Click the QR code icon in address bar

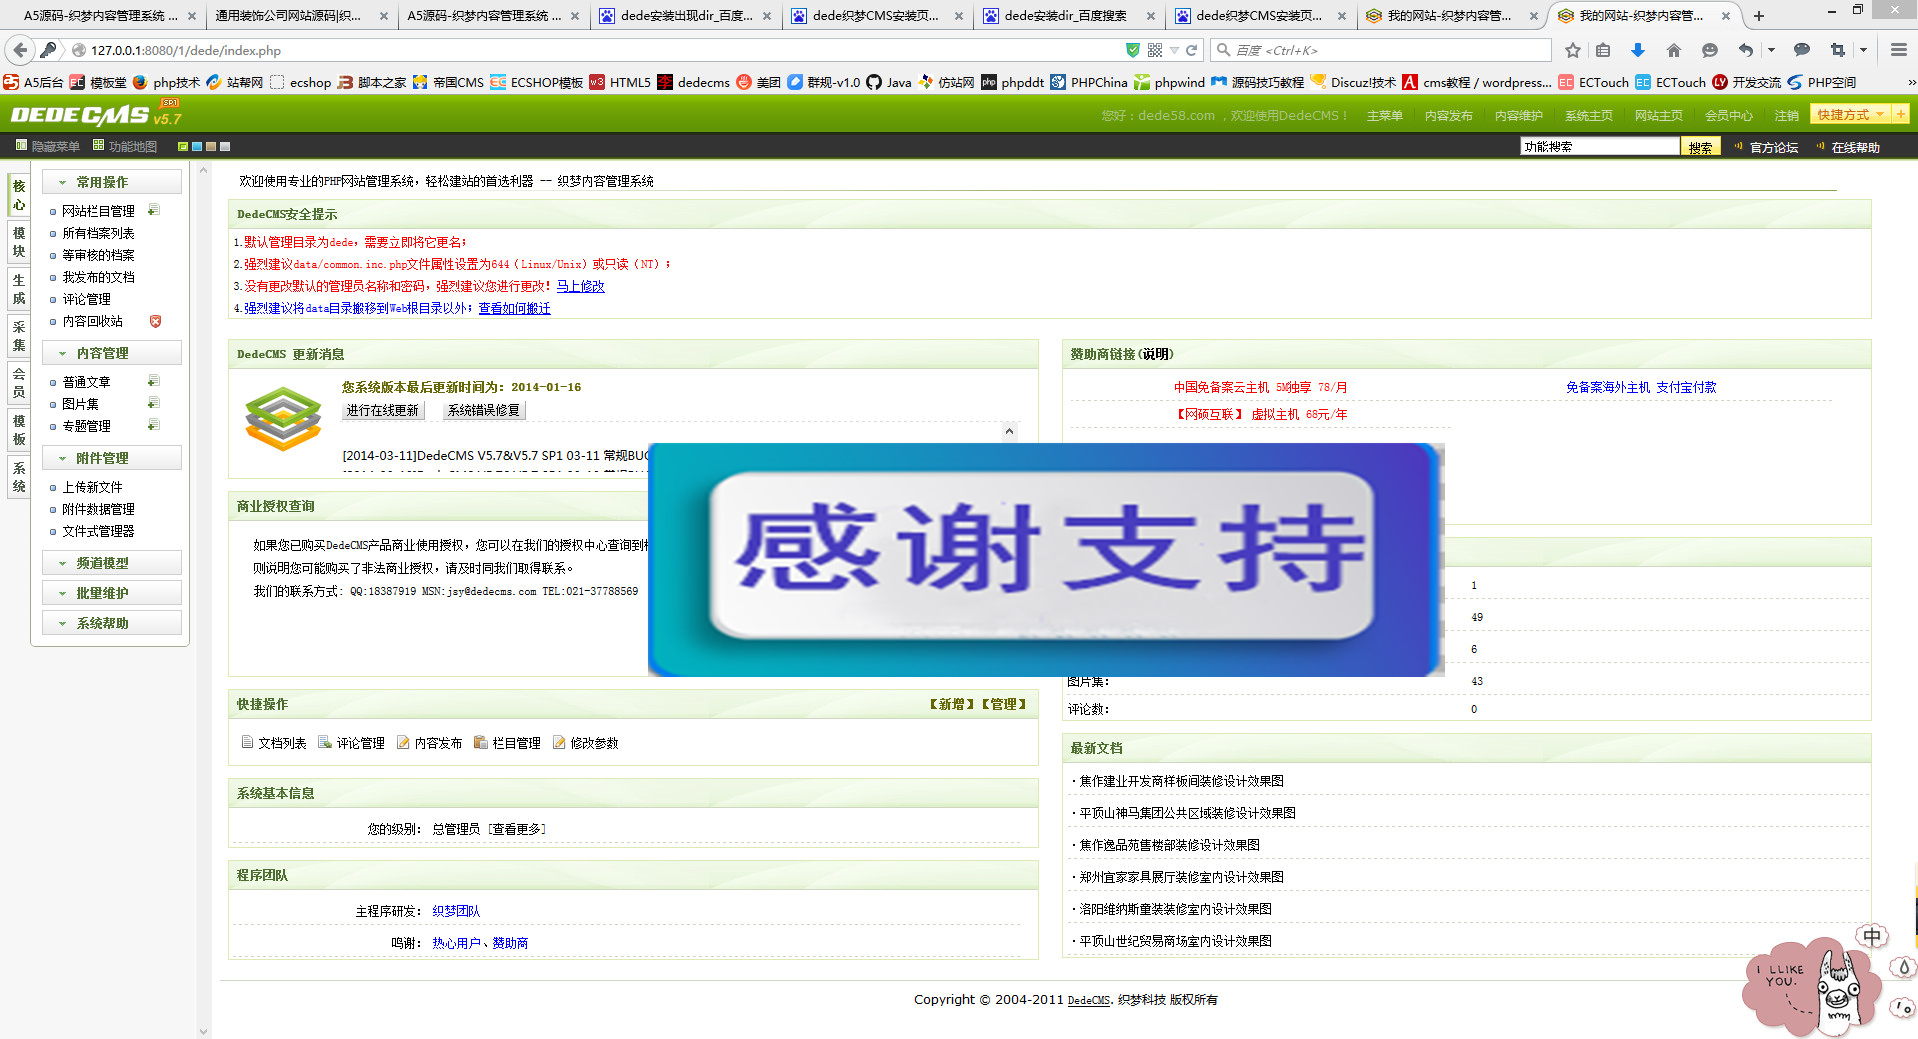click(x=1155, y=50)
